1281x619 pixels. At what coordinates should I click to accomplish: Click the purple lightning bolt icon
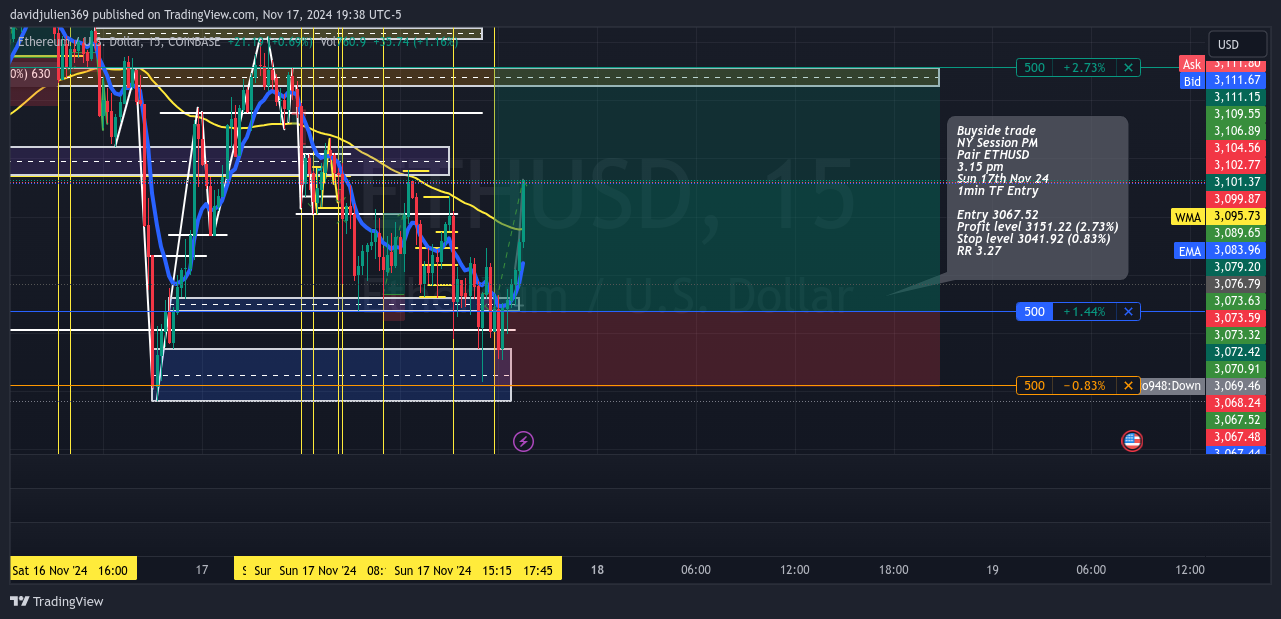click(523, 441)
